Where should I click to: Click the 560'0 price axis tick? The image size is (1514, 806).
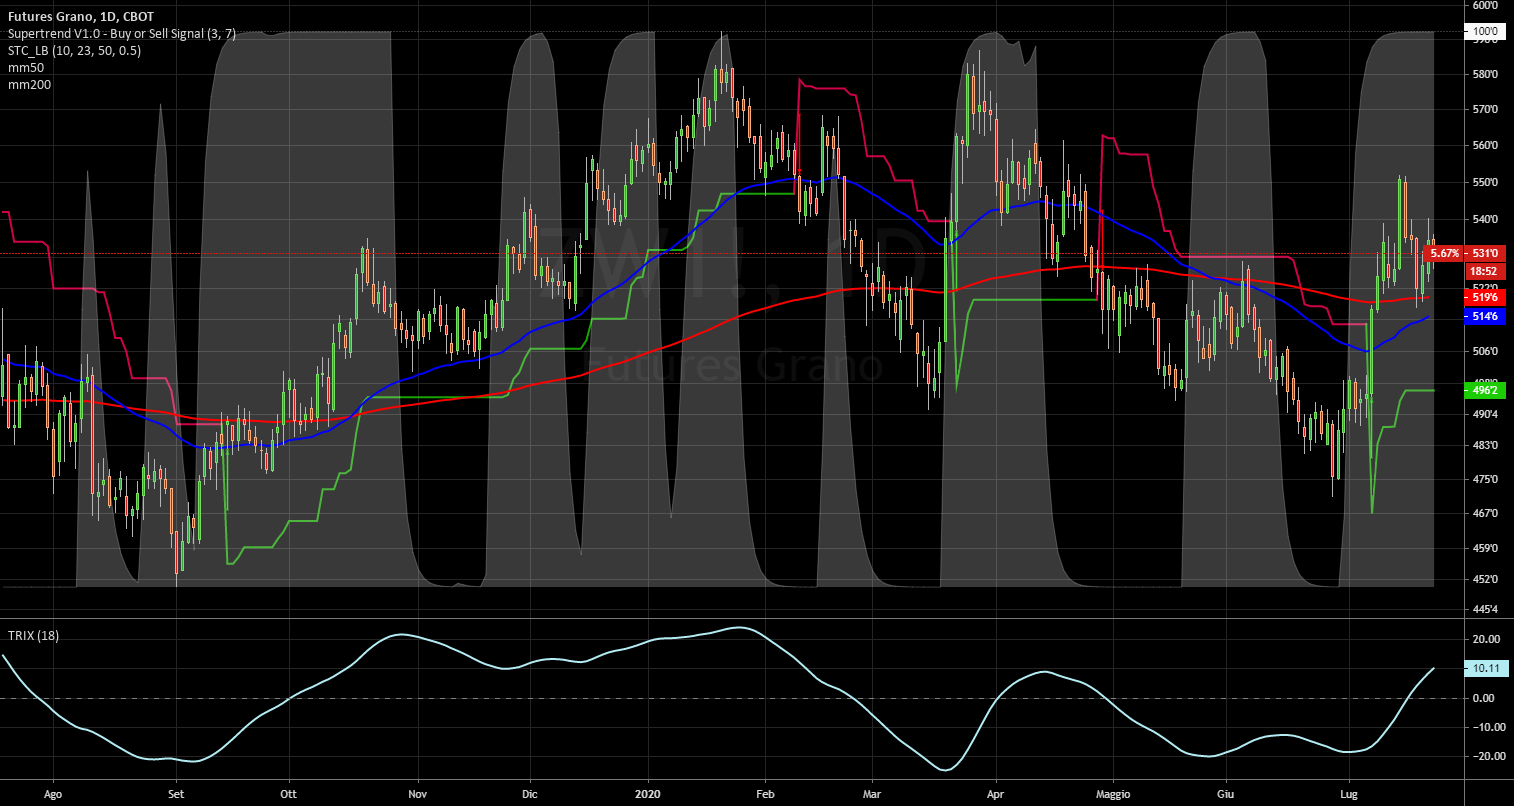pyautogui.click(x=1485, y=146)
